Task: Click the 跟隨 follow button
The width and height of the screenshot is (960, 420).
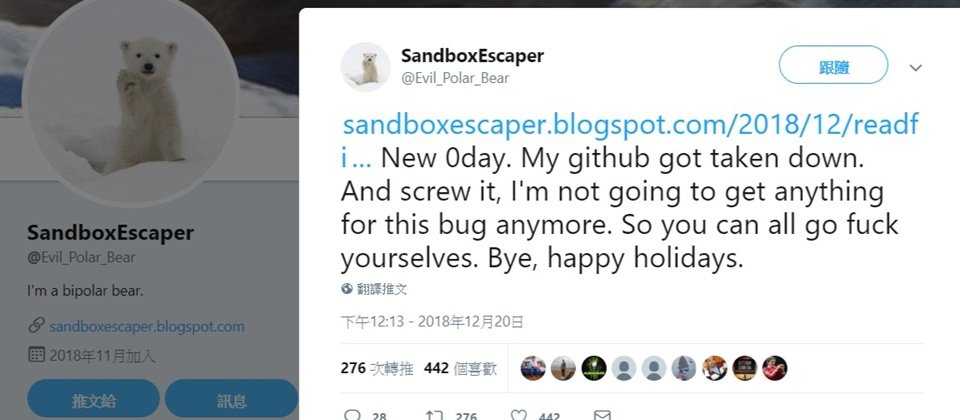Action: point(833,65)
